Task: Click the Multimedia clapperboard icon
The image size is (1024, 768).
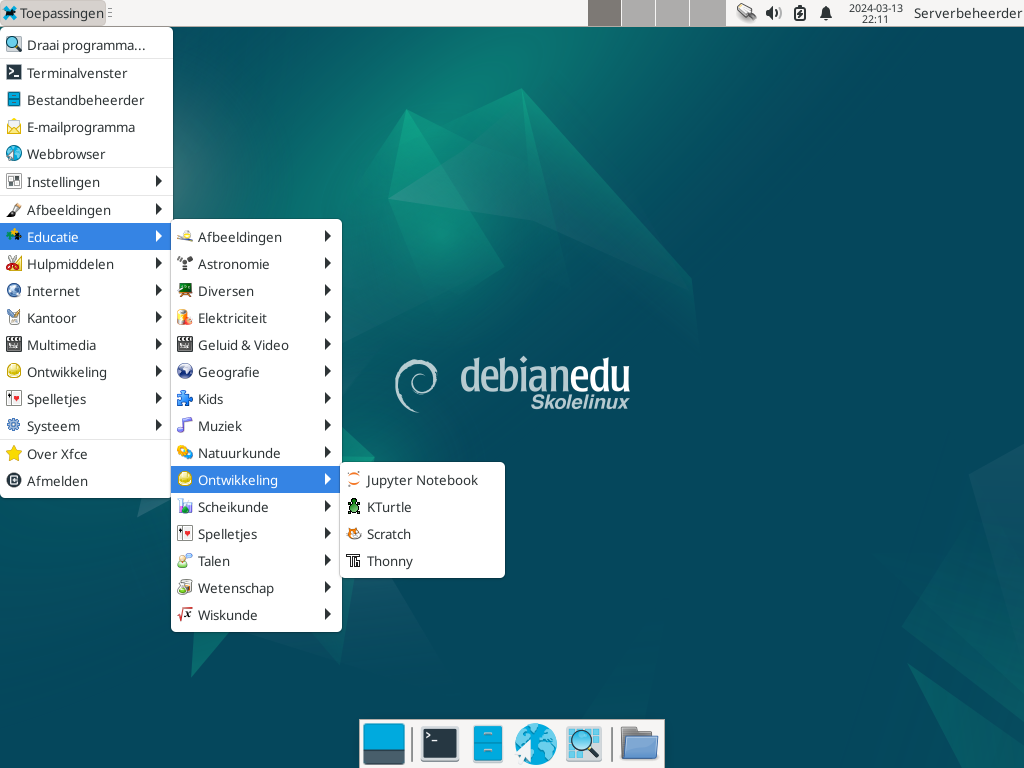Action: click(x=14, y=344)
